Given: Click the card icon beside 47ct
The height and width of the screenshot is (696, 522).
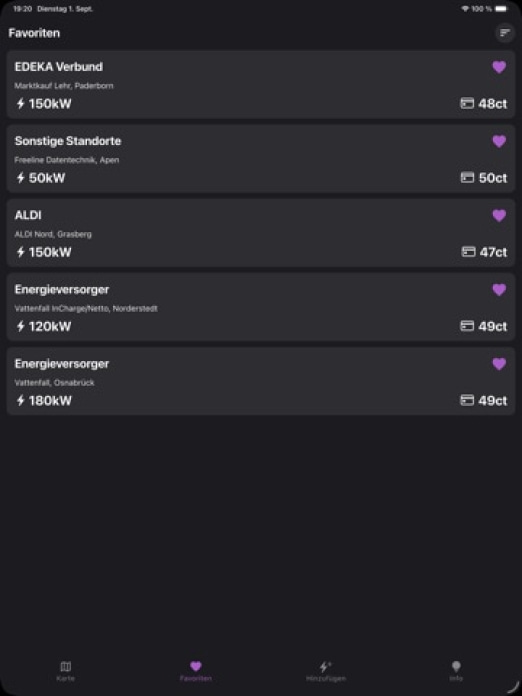Looking at the screenshot, I should pos(468,252).
